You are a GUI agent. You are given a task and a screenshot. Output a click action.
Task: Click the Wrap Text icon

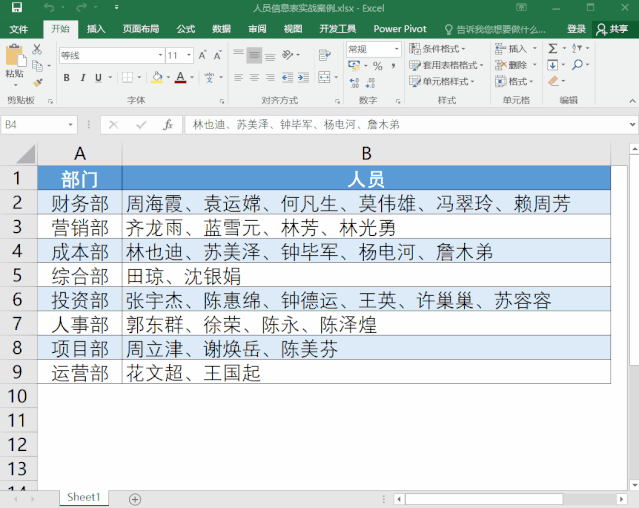click(x=325, y=55)
